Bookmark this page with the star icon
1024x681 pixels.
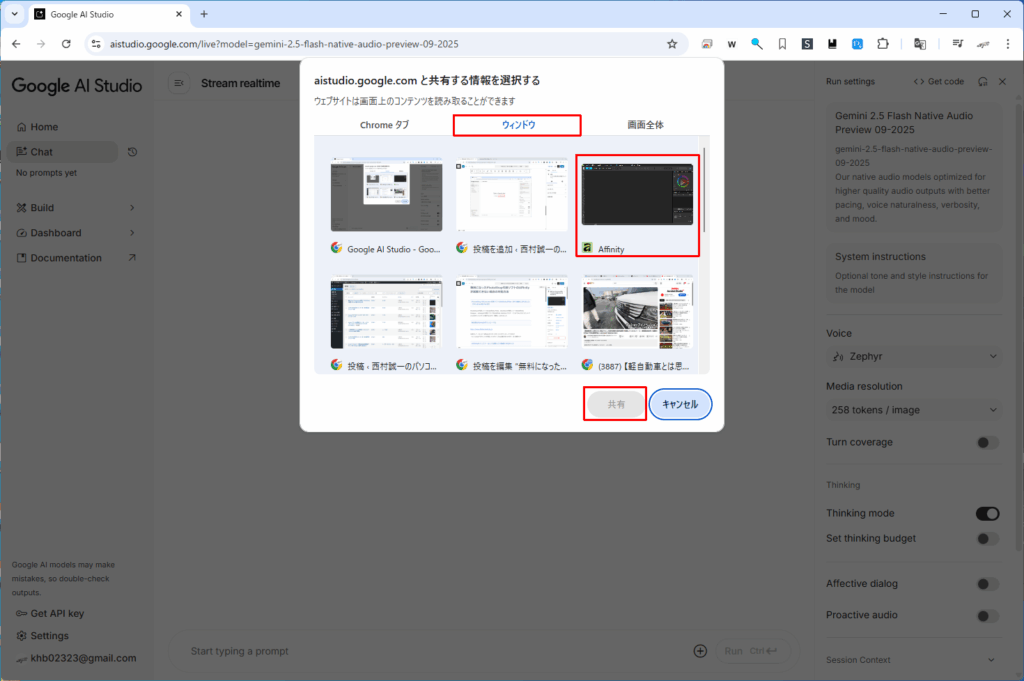(672, 44)
